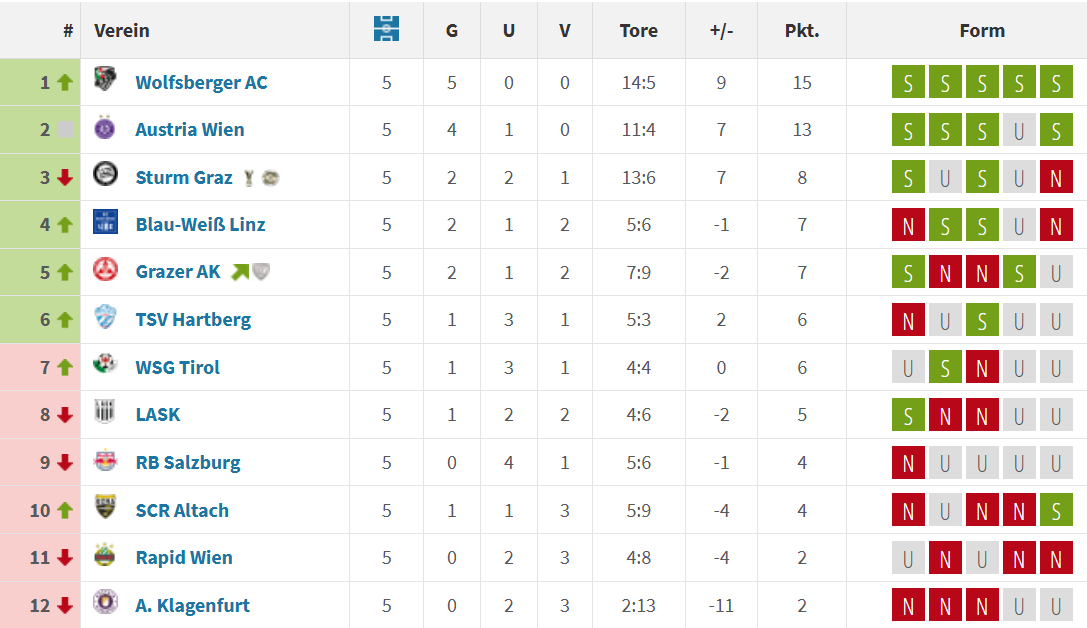
Task: Click Sturm Graz's red N form box
Action: 1056,177
